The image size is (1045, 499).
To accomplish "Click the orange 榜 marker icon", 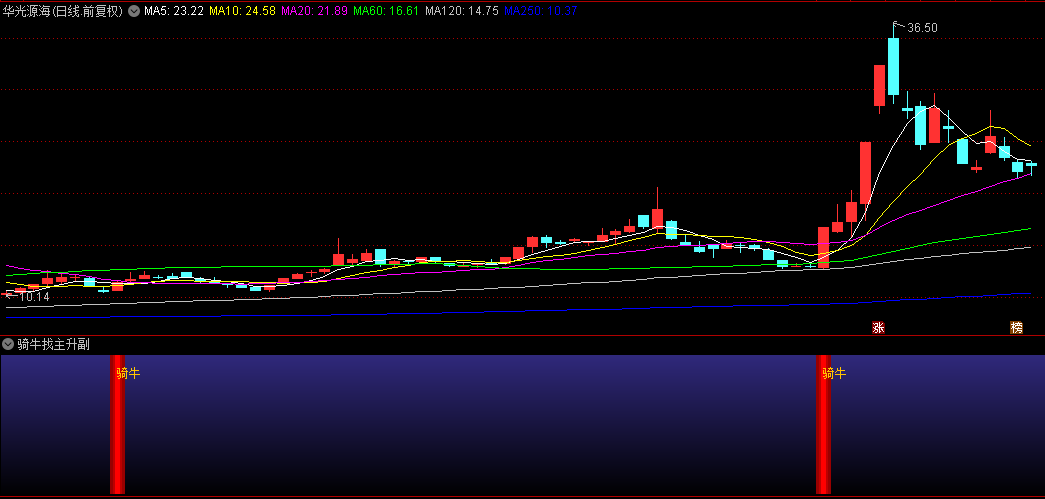I will pyautogui.click(x=1016, y=327).
